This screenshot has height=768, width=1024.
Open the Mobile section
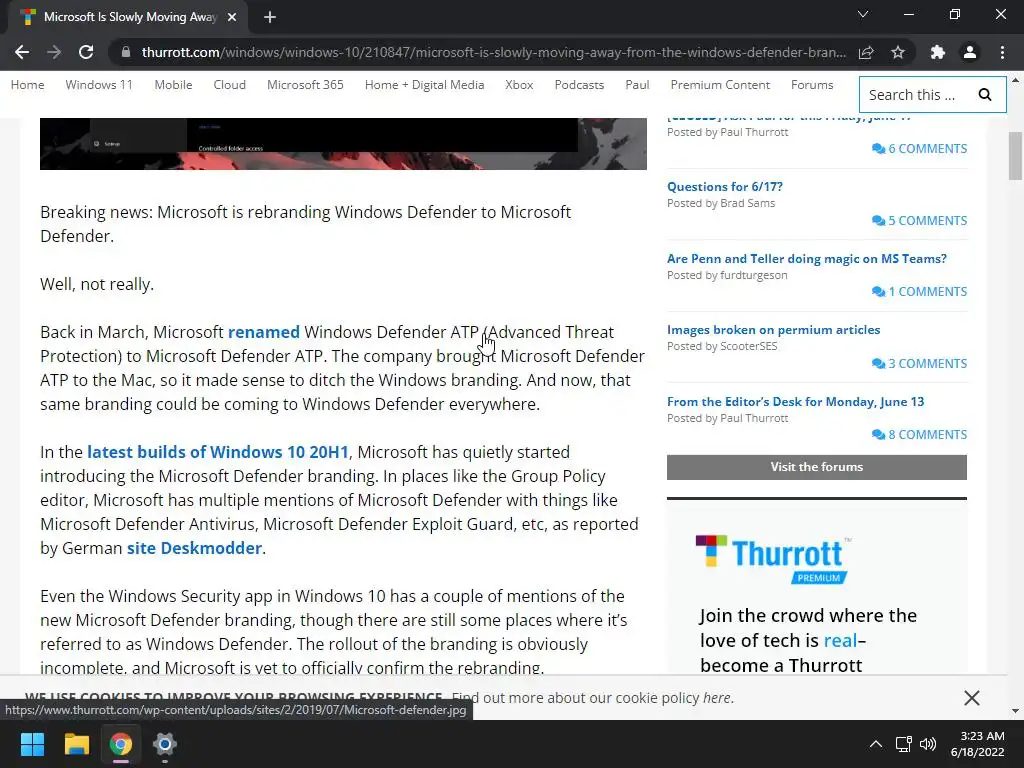click(x=173, y=85)
